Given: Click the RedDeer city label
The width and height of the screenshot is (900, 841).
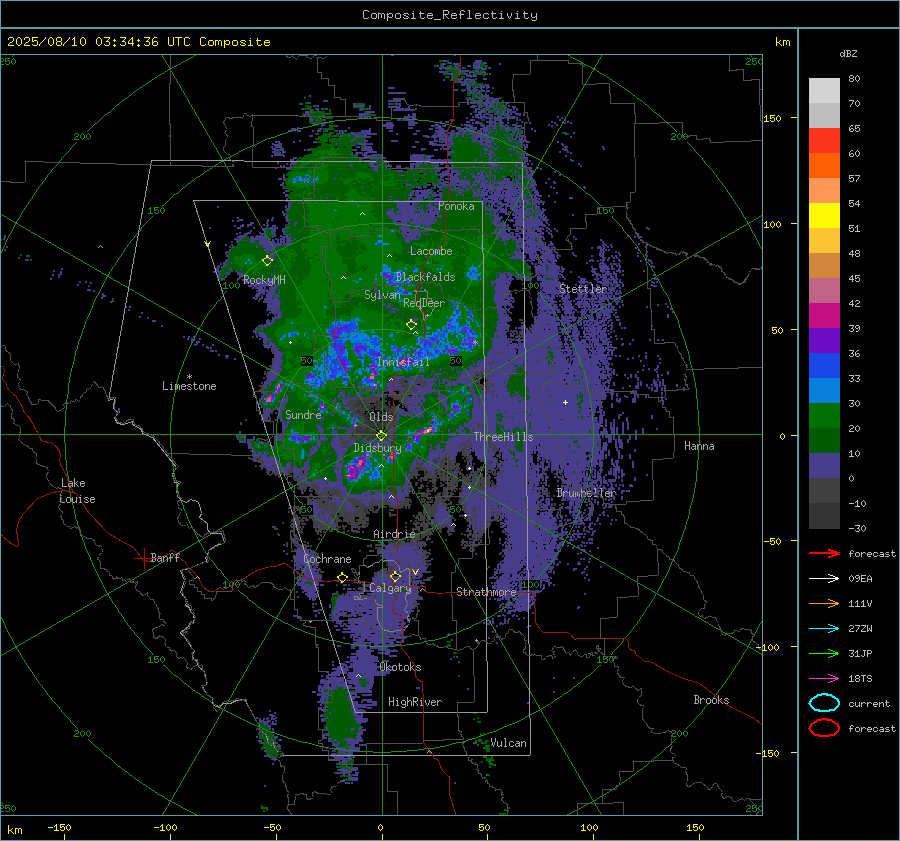Looking at the screenshot, I should pyautogui.click(x=424, y=303).
